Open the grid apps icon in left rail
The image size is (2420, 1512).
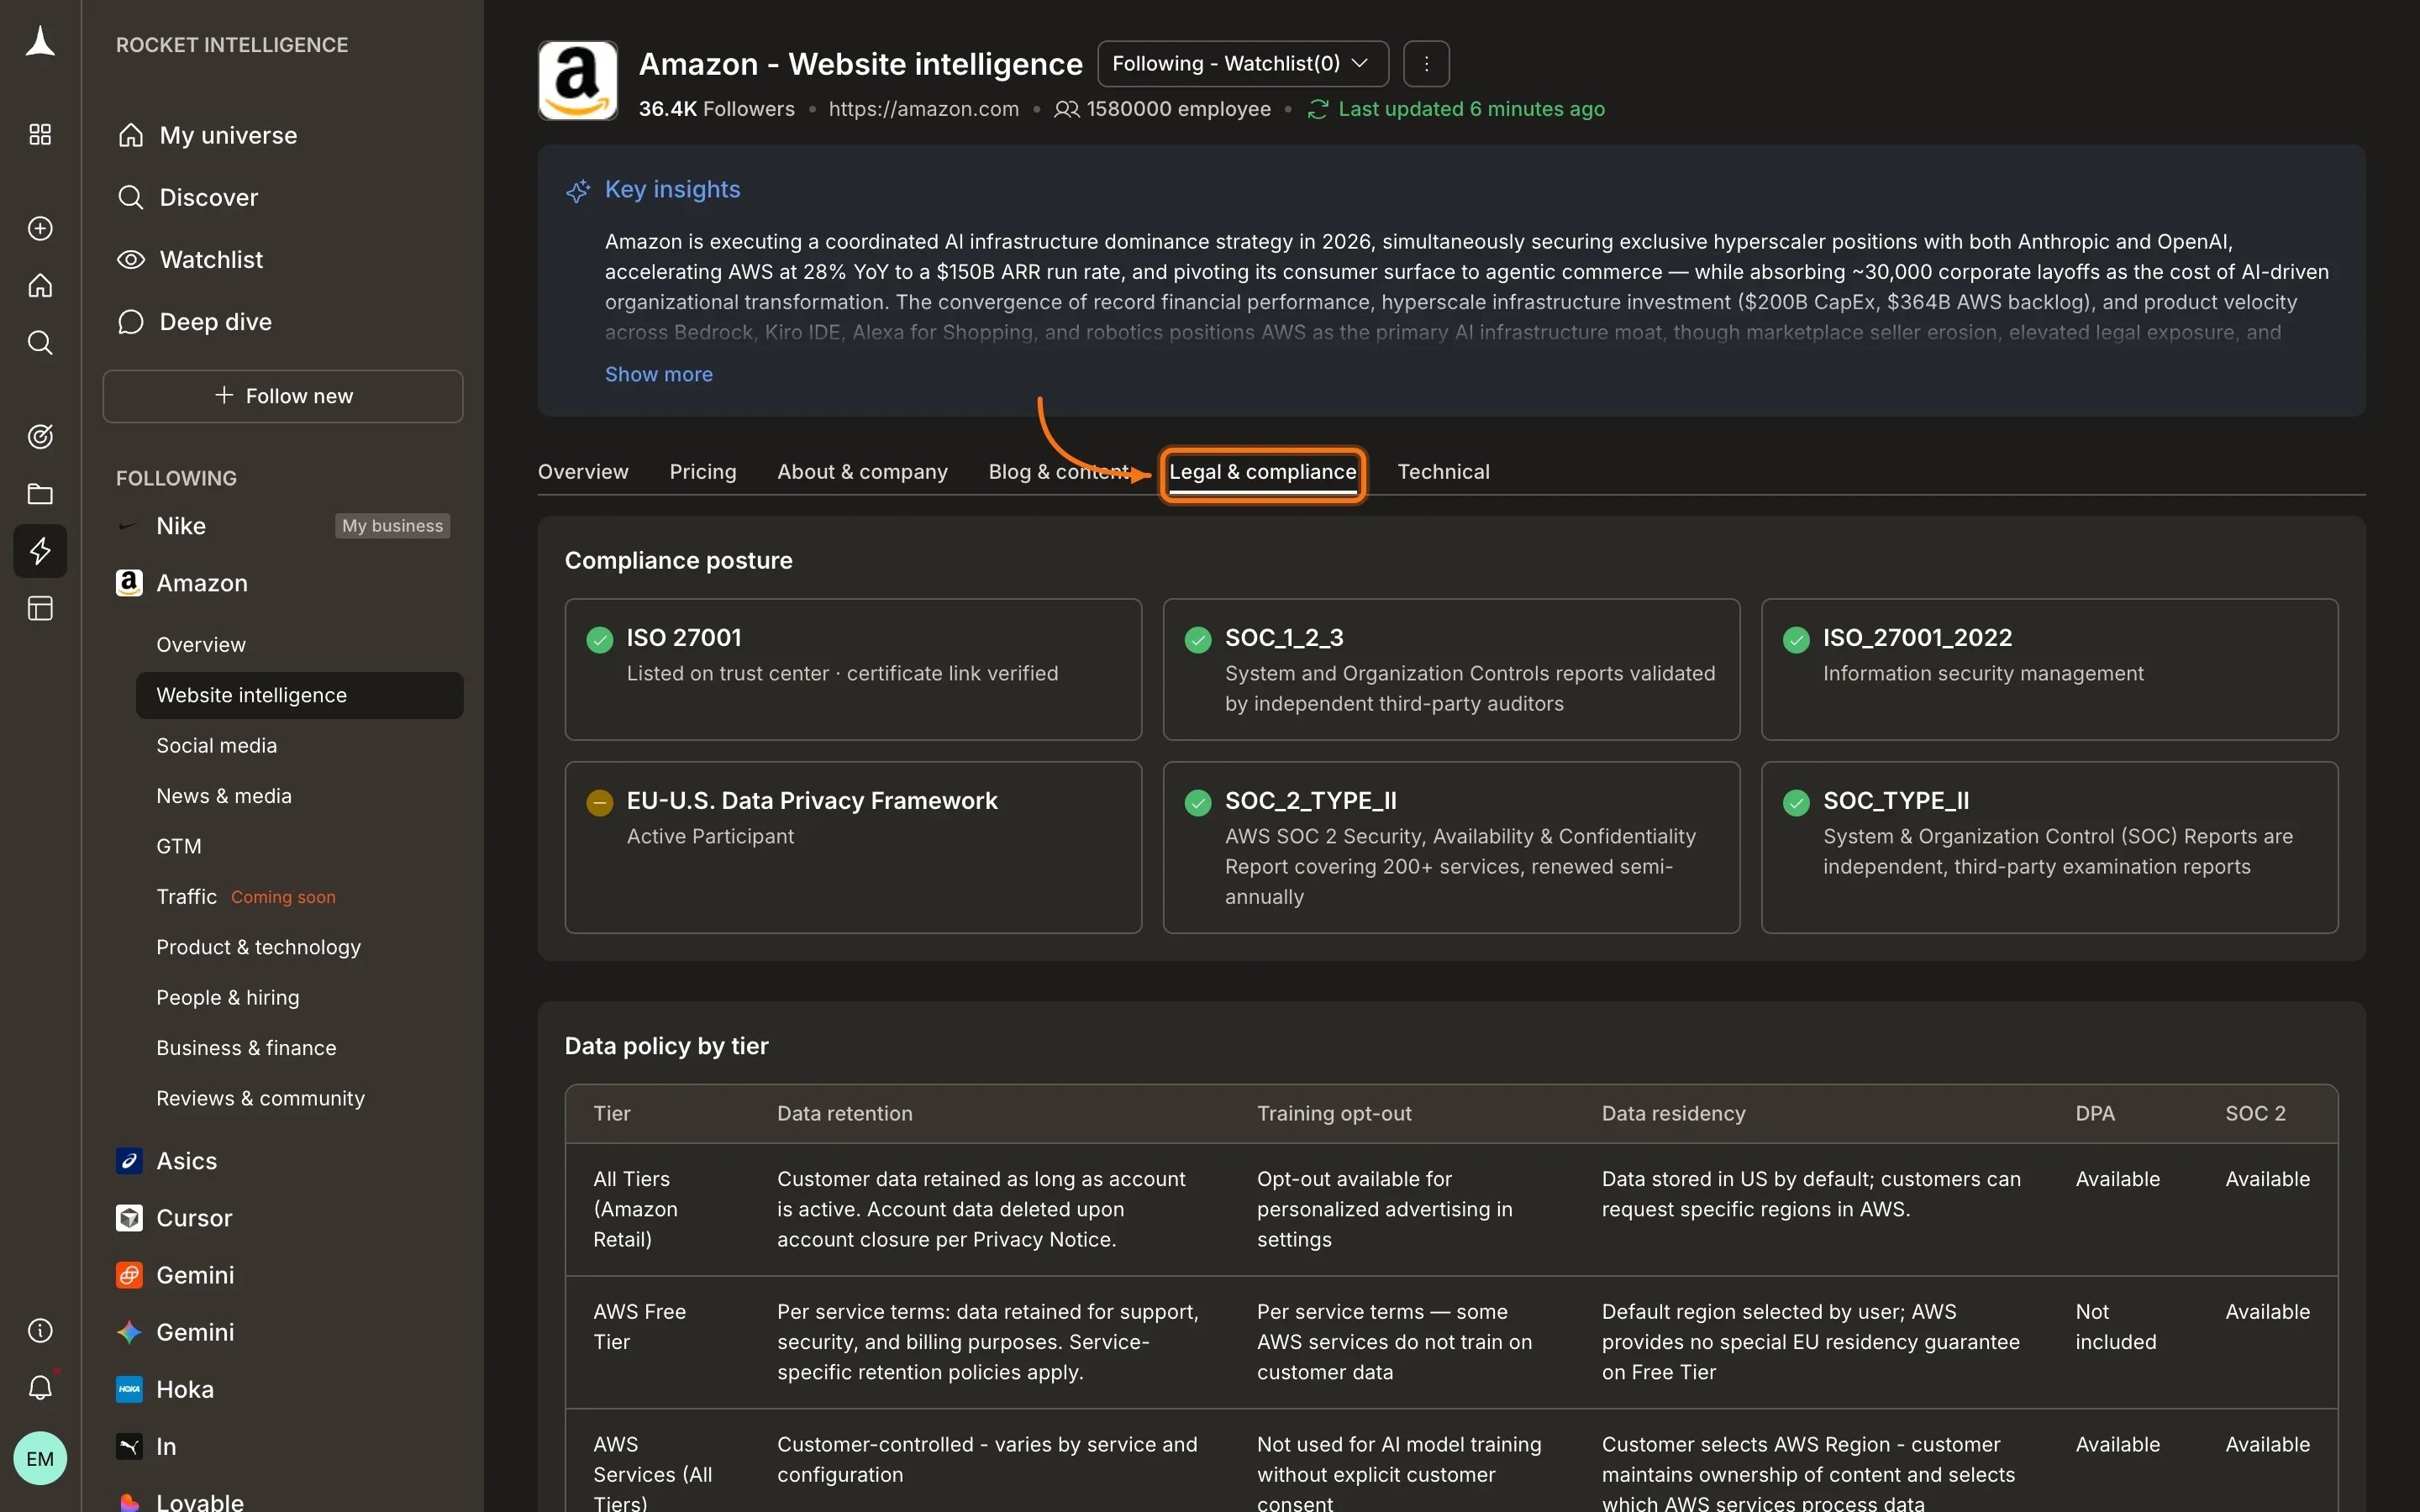tap(40, 134)
